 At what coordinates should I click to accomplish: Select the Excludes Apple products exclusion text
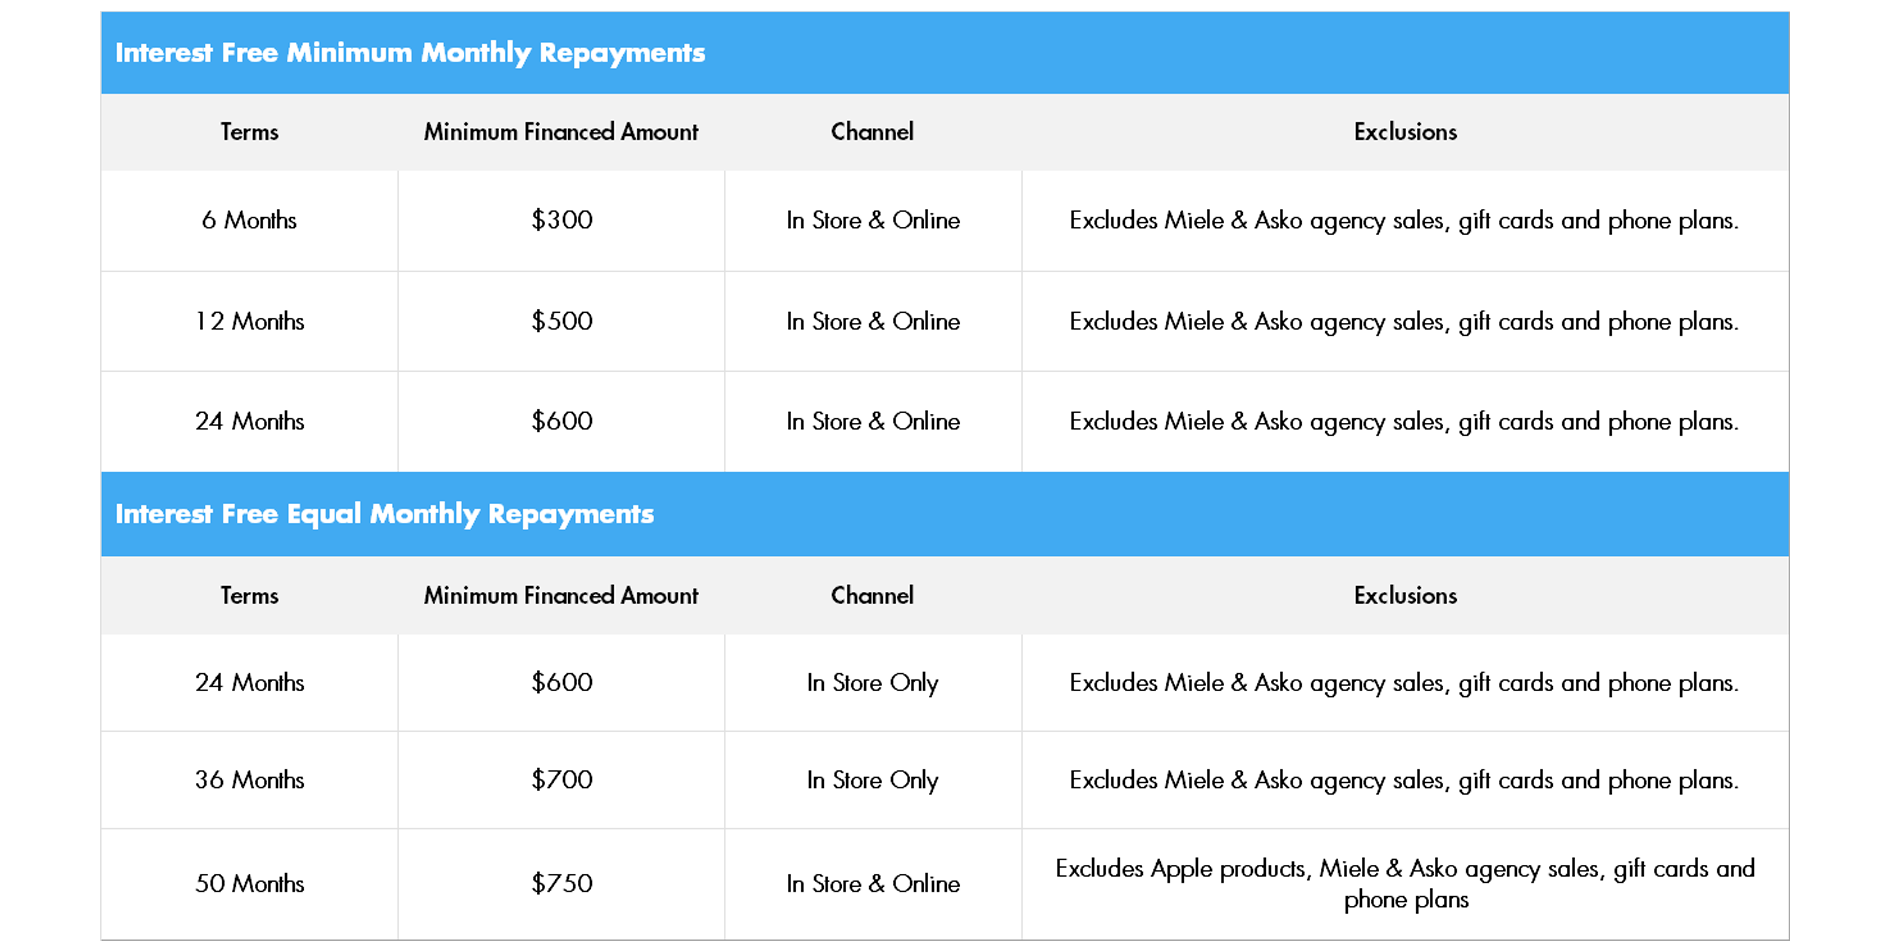pos(1405,884)
